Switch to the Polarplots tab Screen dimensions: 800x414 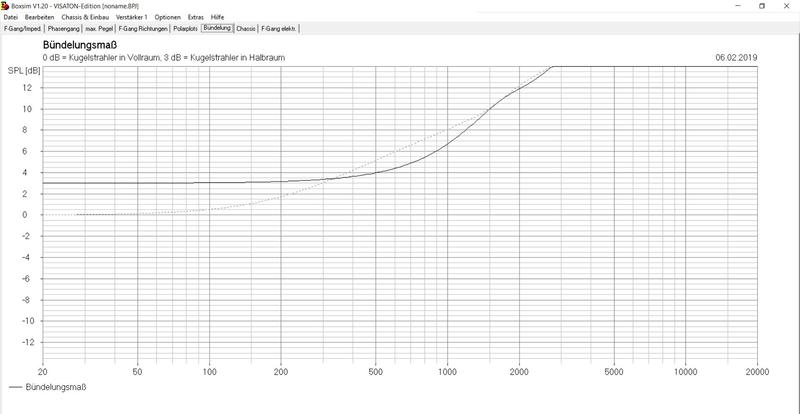[185, 29]
